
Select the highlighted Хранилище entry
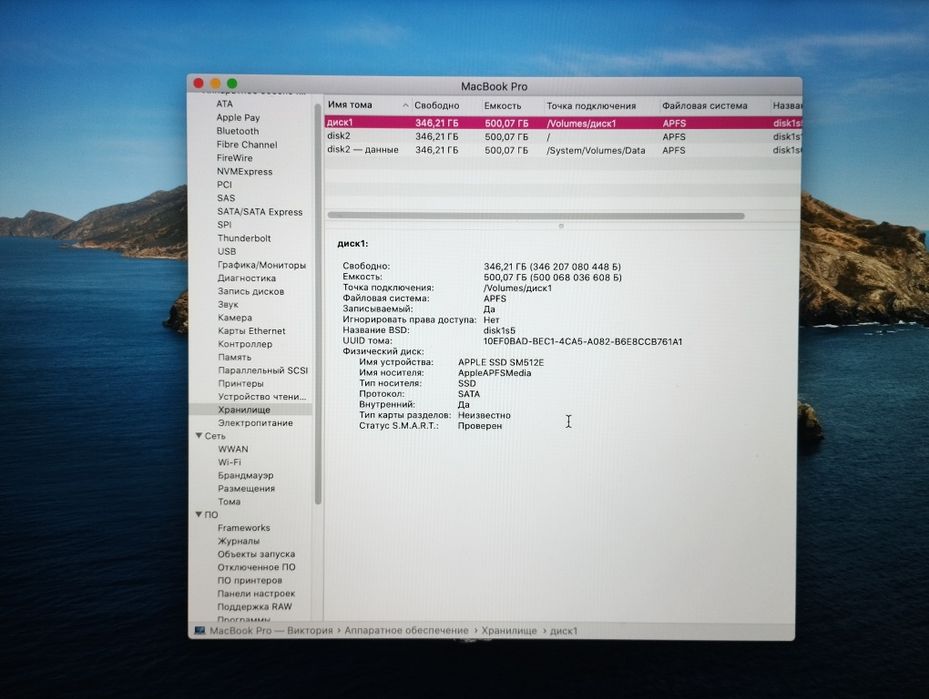tap(251, 410)
